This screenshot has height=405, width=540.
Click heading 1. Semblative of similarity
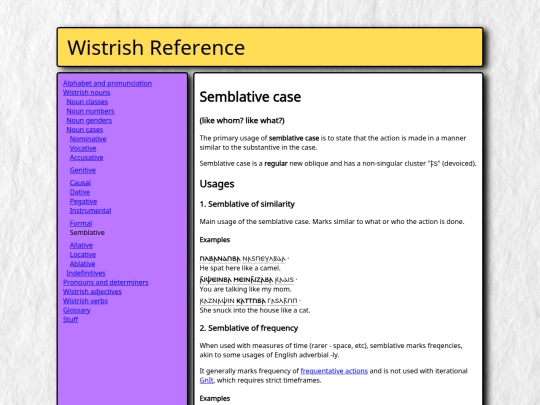click(x=247, y=204)
